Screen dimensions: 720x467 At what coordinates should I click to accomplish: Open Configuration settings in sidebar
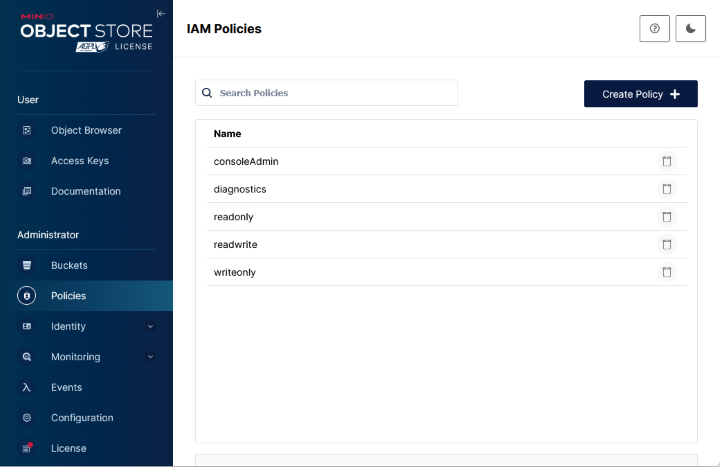coord(82,418)
